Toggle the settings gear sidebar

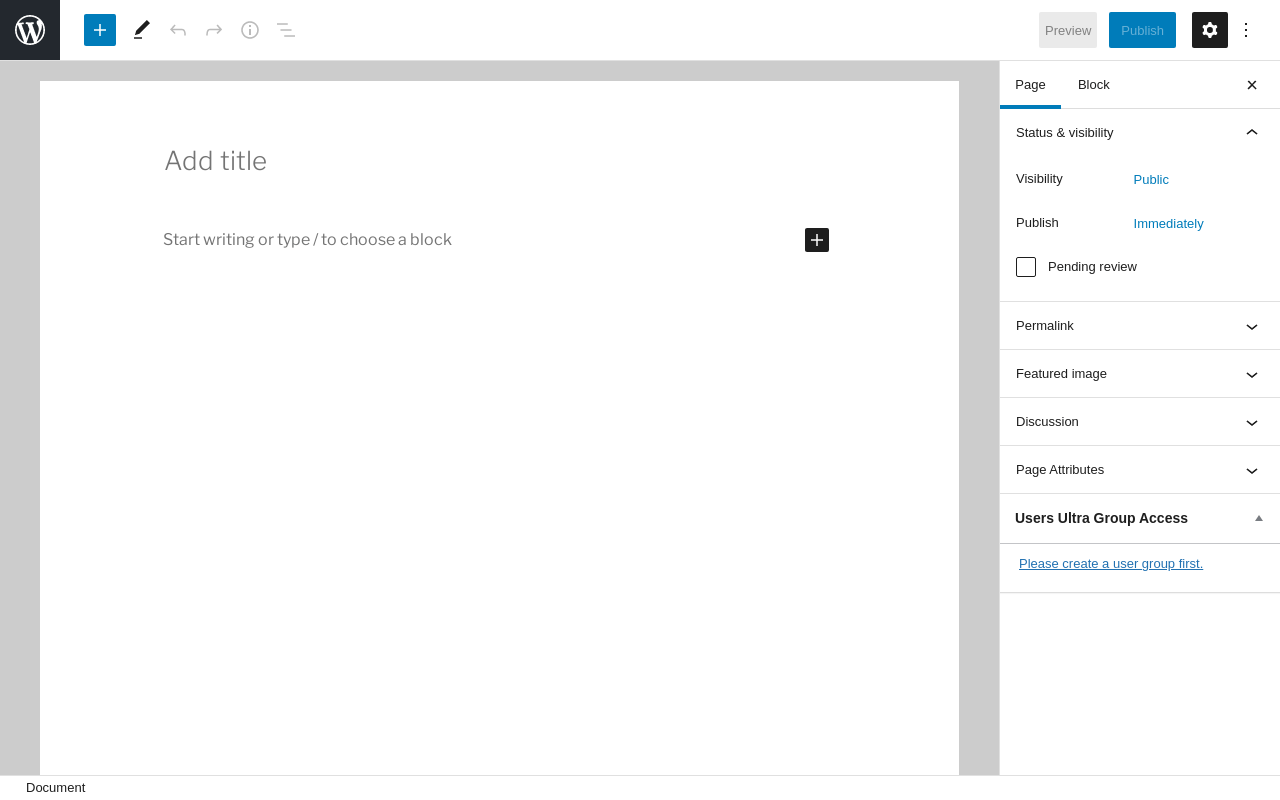1210,30
